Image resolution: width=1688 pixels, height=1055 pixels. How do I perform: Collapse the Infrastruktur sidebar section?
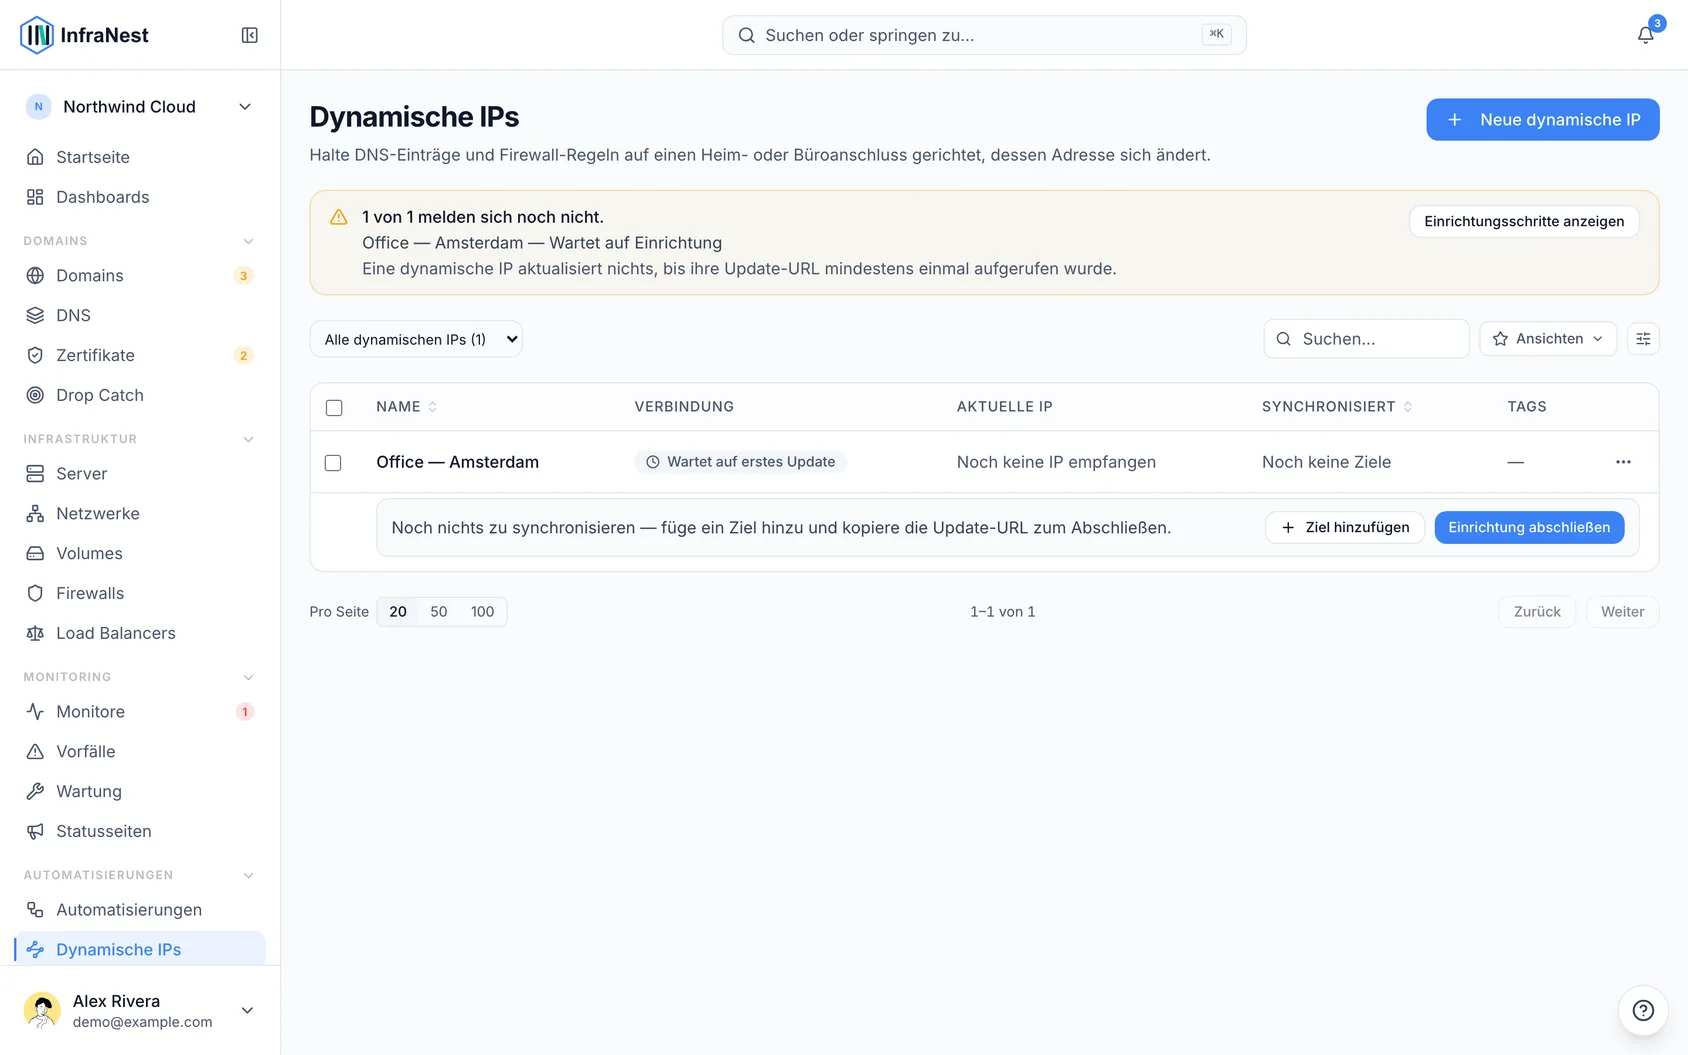click(x=249, y=439)
